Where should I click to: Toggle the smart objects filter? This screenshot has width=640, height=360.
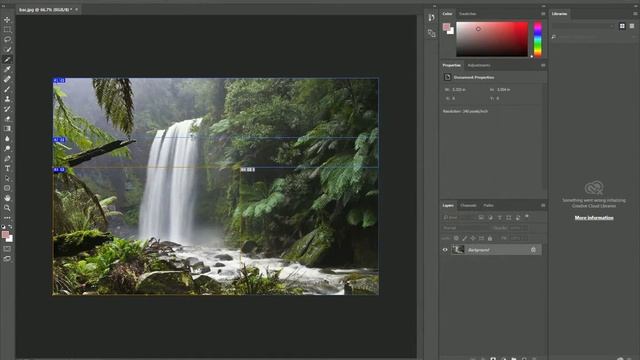[x=518, y=218]
